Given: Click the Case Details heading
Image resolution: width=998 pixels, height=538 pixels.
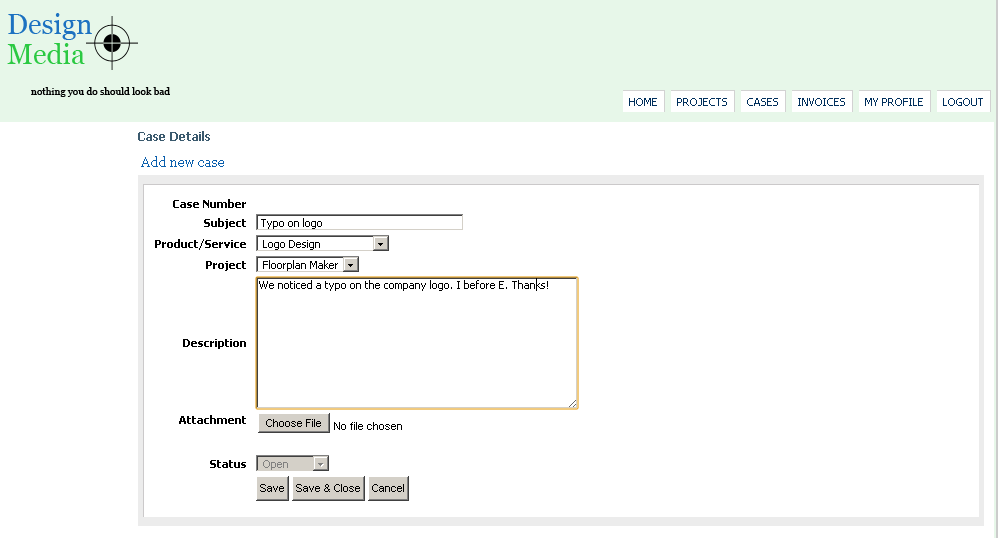Looking at the screenshot, I should [174, 136].
